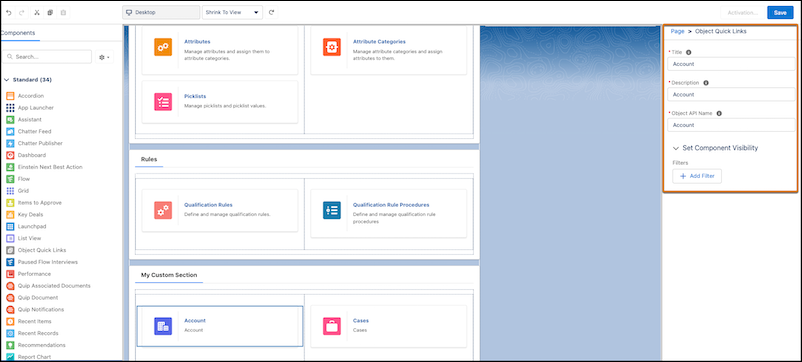Click the Object API Name input field
The width and height of the screenshot is (802, 362).
coord(731,125)
